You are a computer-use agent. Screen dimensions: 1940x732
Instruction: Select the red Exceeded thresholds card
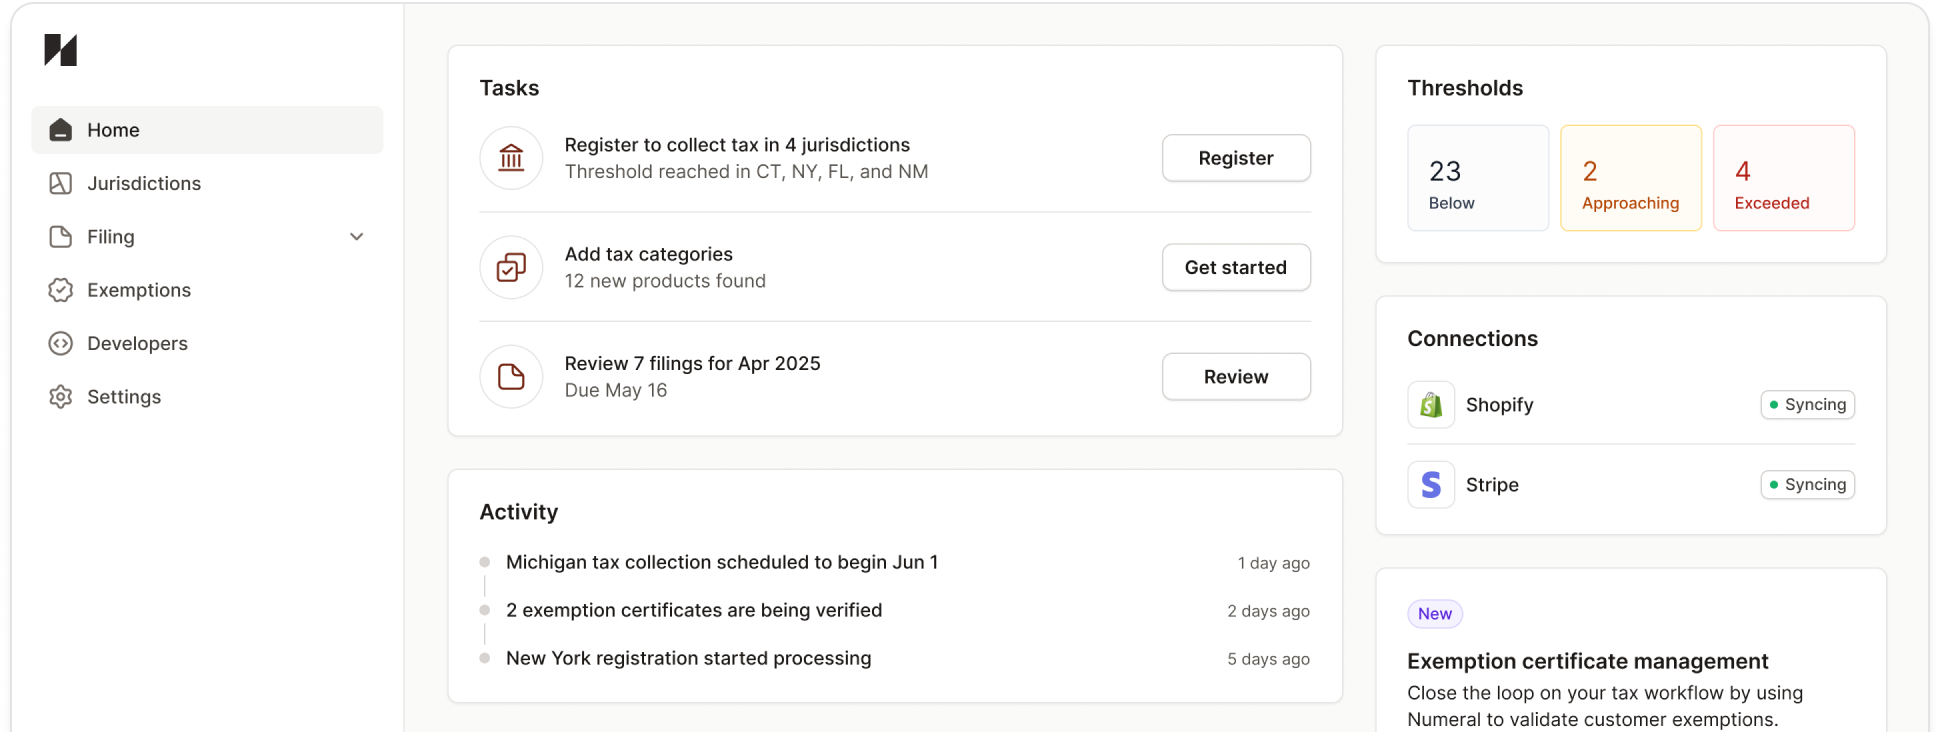point(1784,178)
